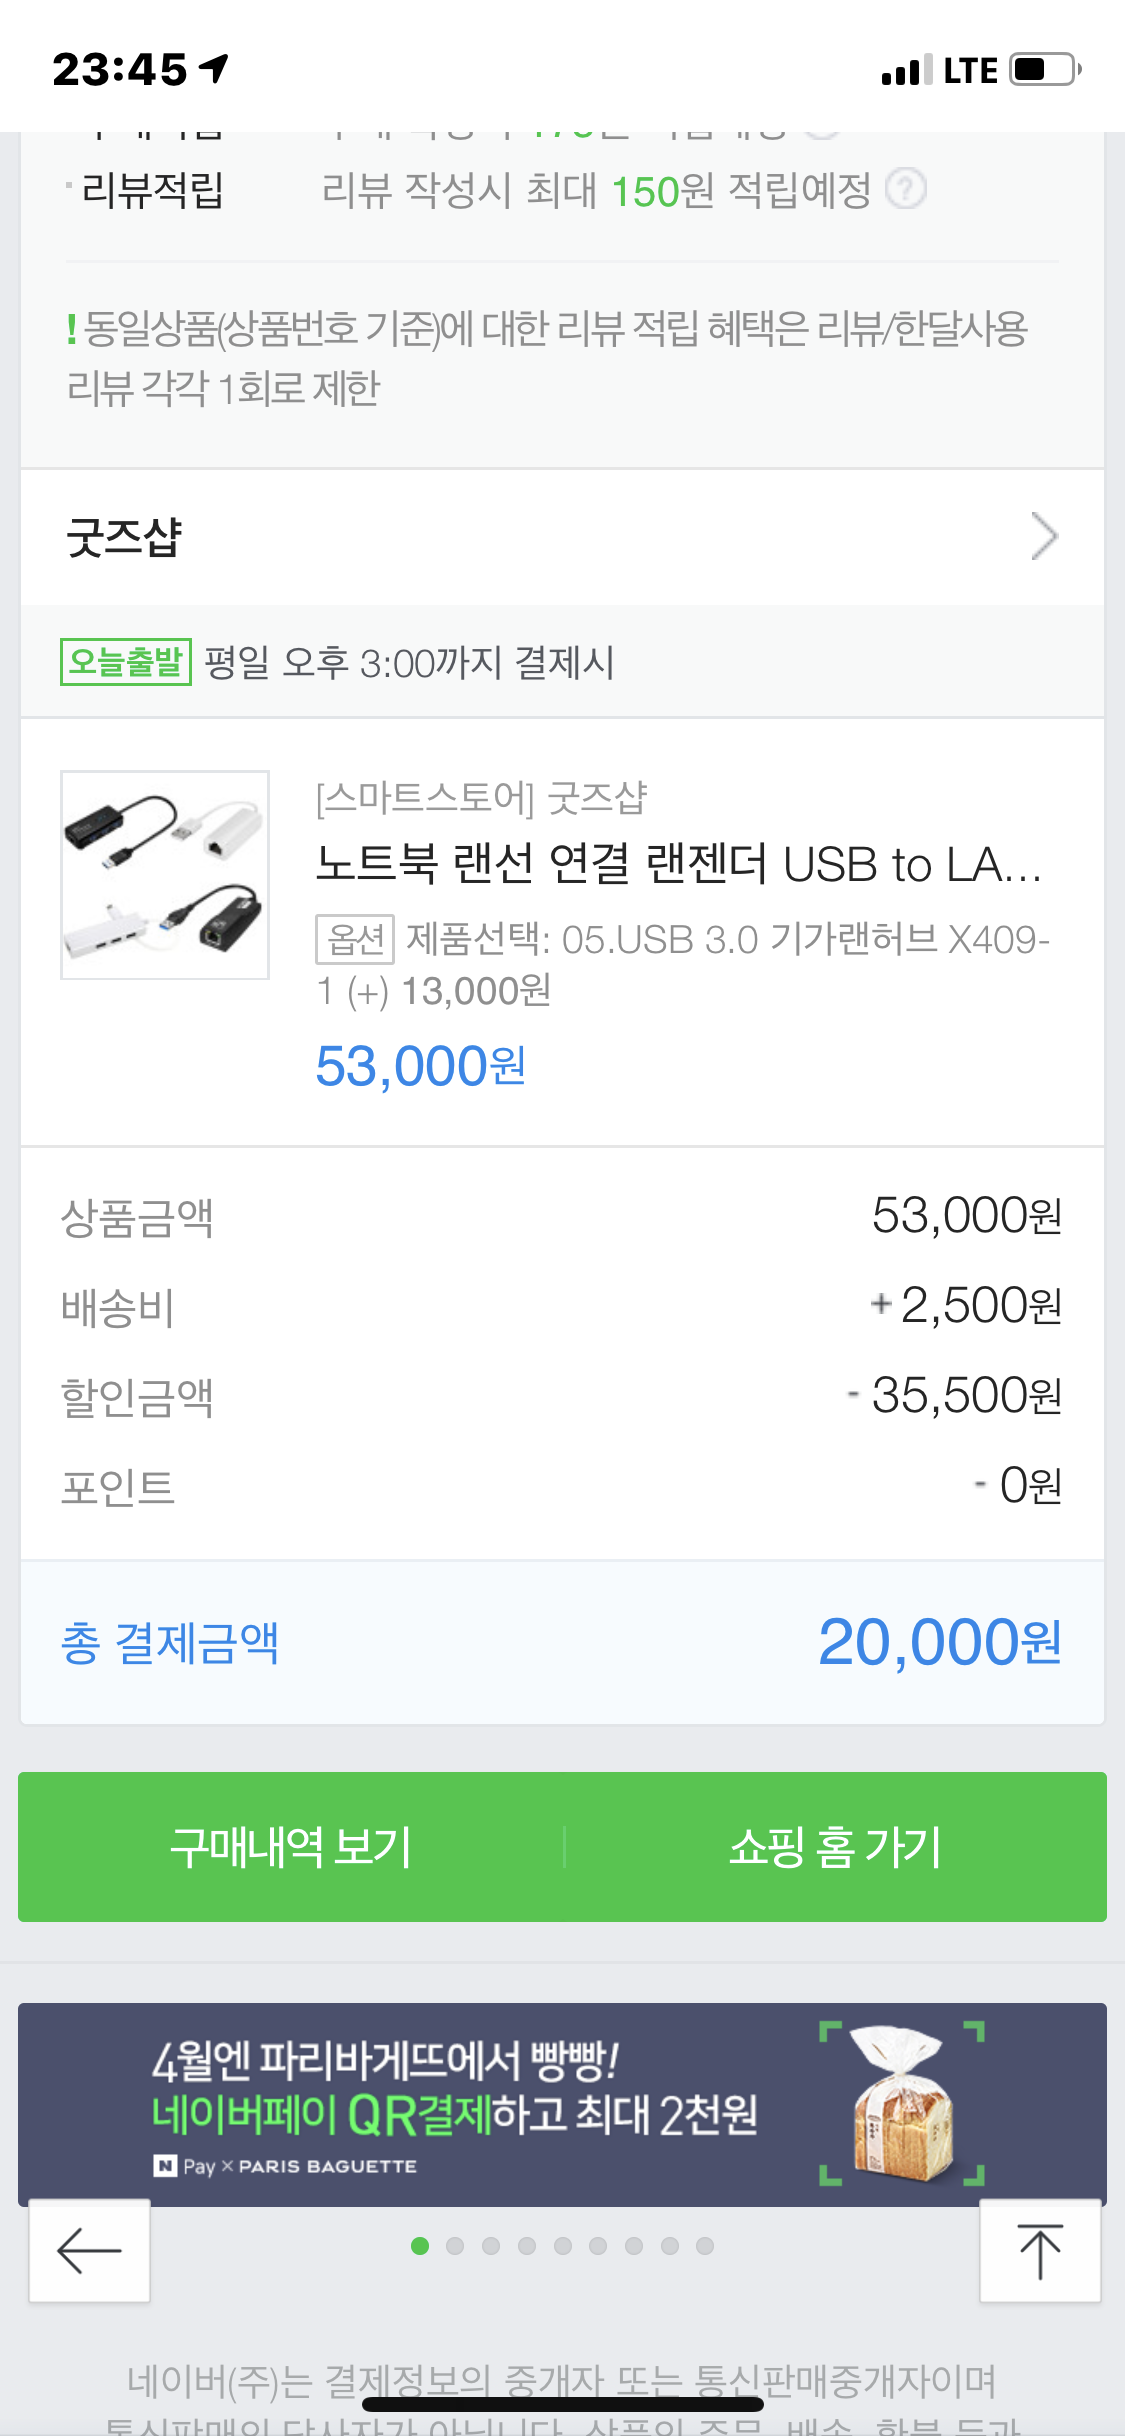Tap the review reward help question-mark icon
The image size is (1125, 2436).
906,189
